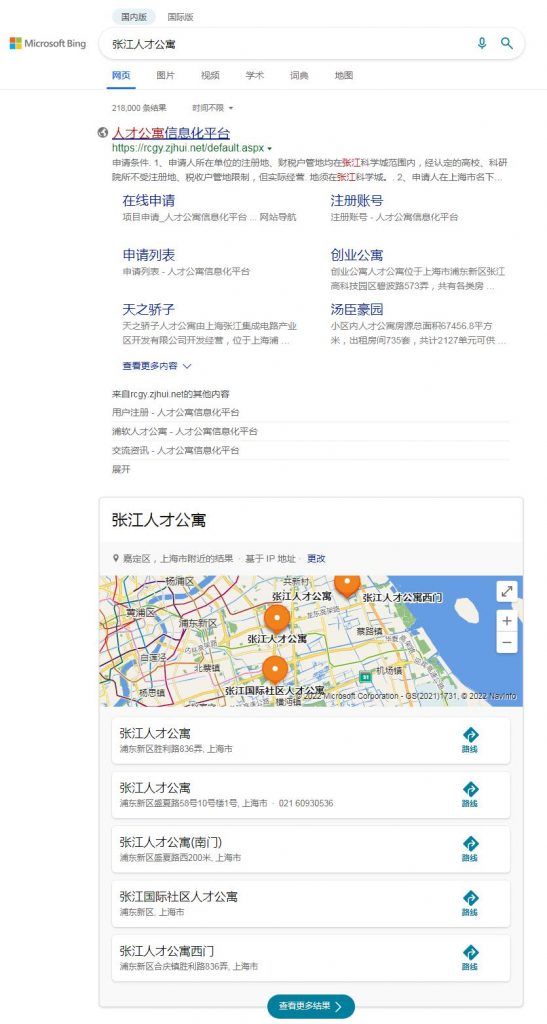
Task: Open the 张江国际社区人才公寓 listing
Action: [311, 903]
